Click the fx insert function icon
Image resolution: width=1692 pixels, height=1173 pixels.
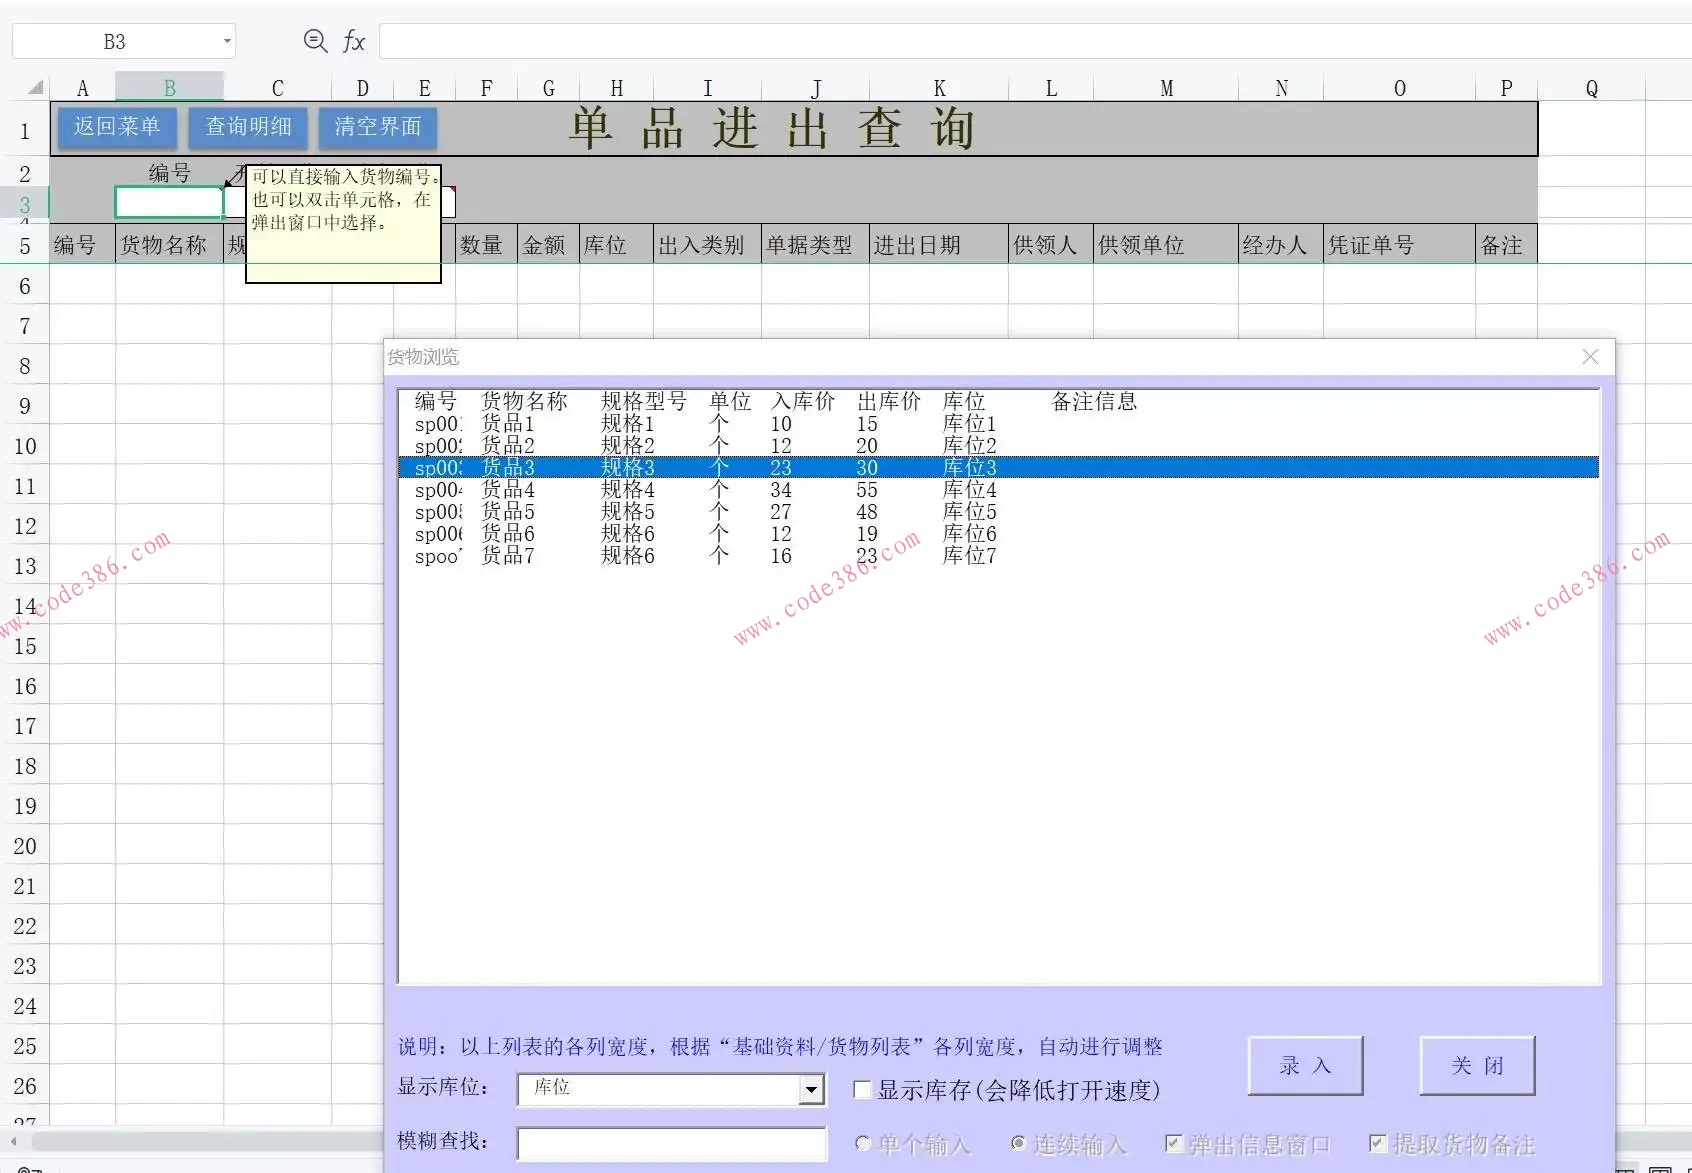tap(353, 41)
